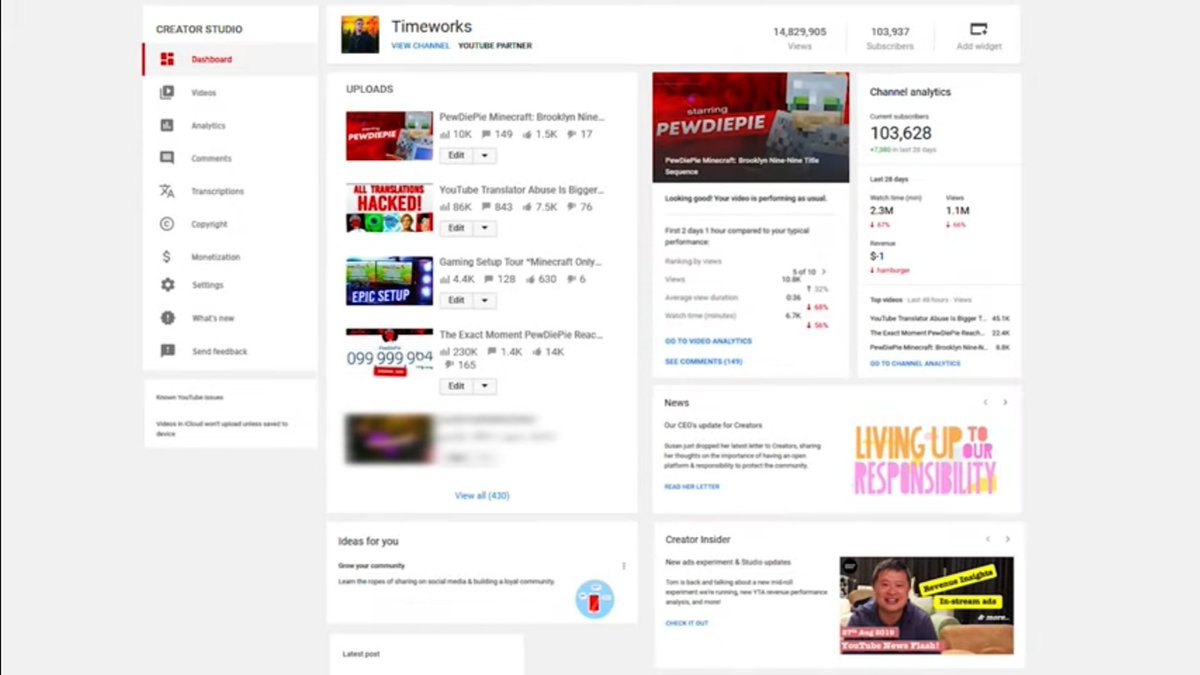Image resolution: width=1200 pixels, height=675 pixels.
Task: Click Edit button for Gaming Setup Tour video
Action: point(456,300)
